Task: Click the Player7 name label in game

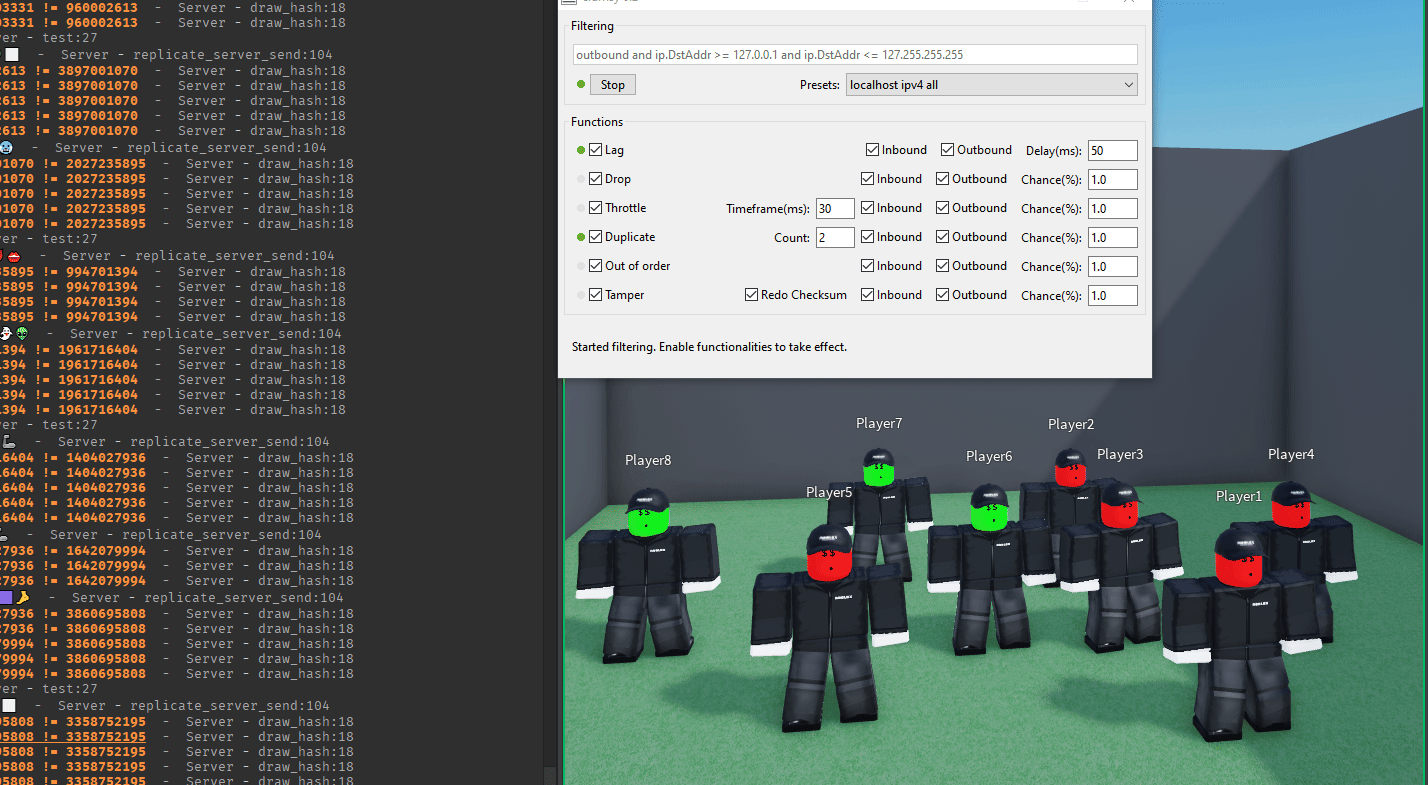Action: [879, 423]
